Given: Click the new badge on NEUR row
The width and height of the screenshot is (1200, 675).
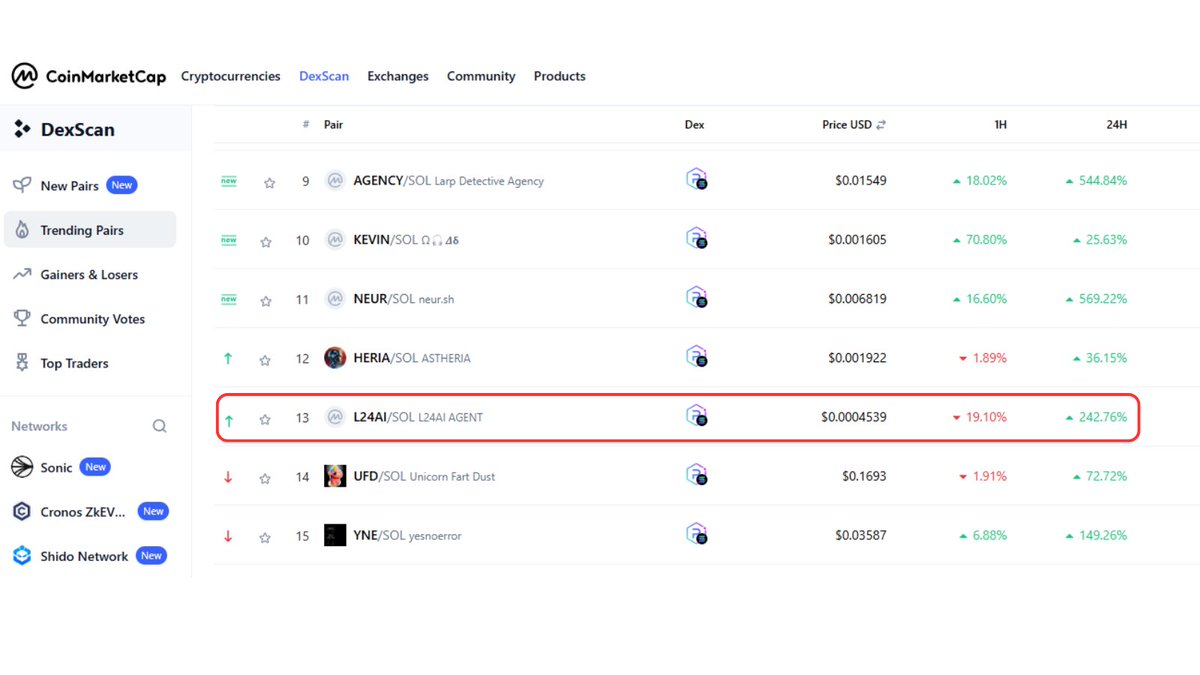Looking at the screenshot, I should [229, 299].
